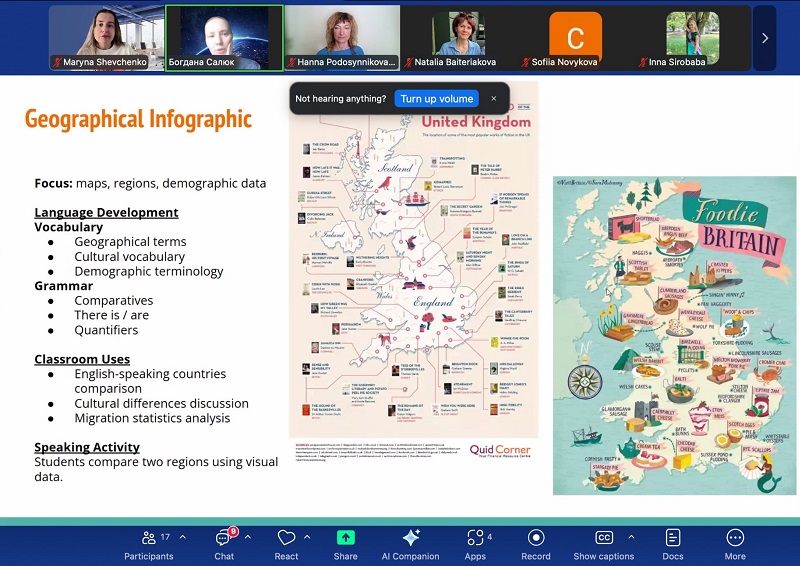Expand the caret next to Chat
This screenshot has height=566, width=800.
pyautogui.click(x=248, y=537)
